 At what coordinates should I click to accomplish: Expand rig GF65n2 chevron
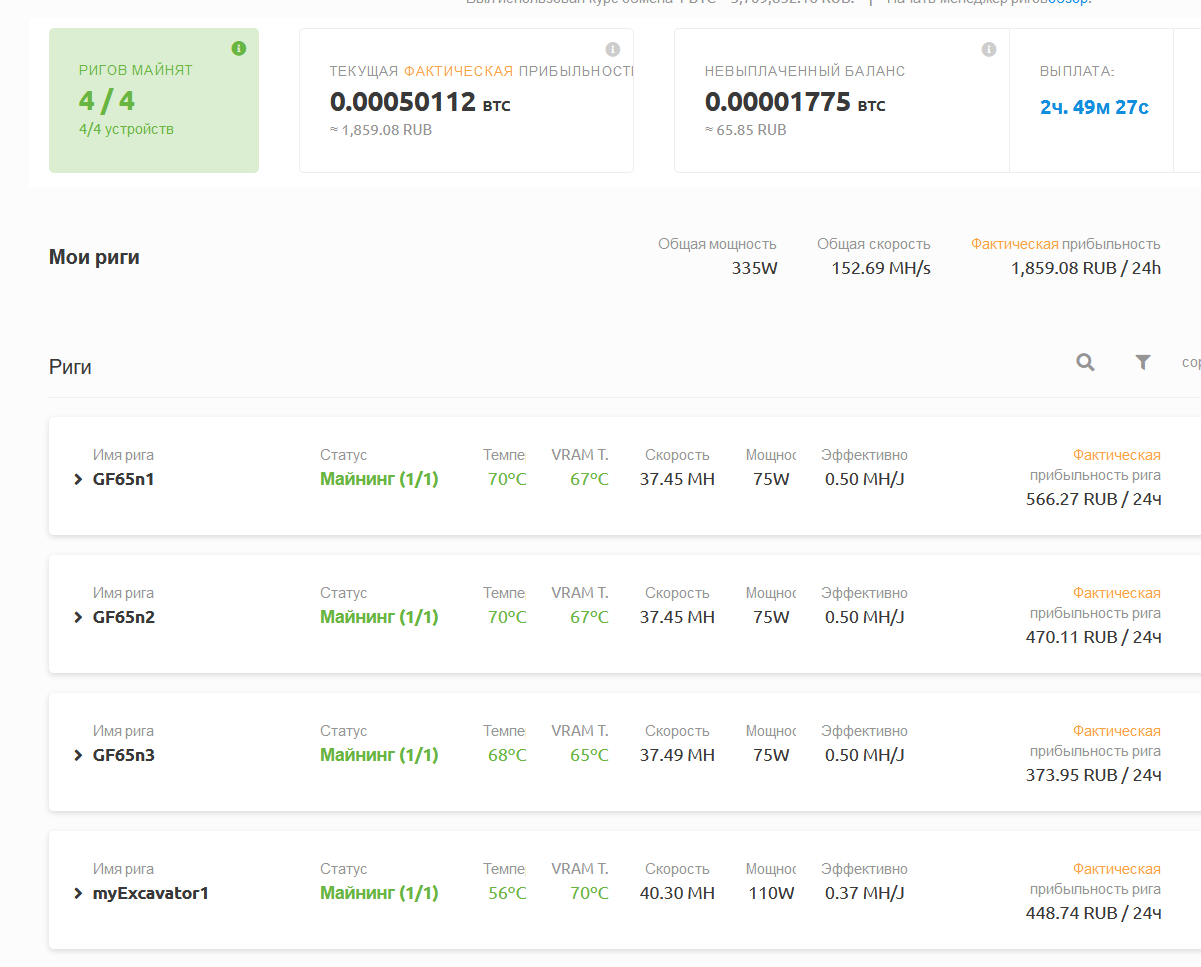click(x=79, y=618)
